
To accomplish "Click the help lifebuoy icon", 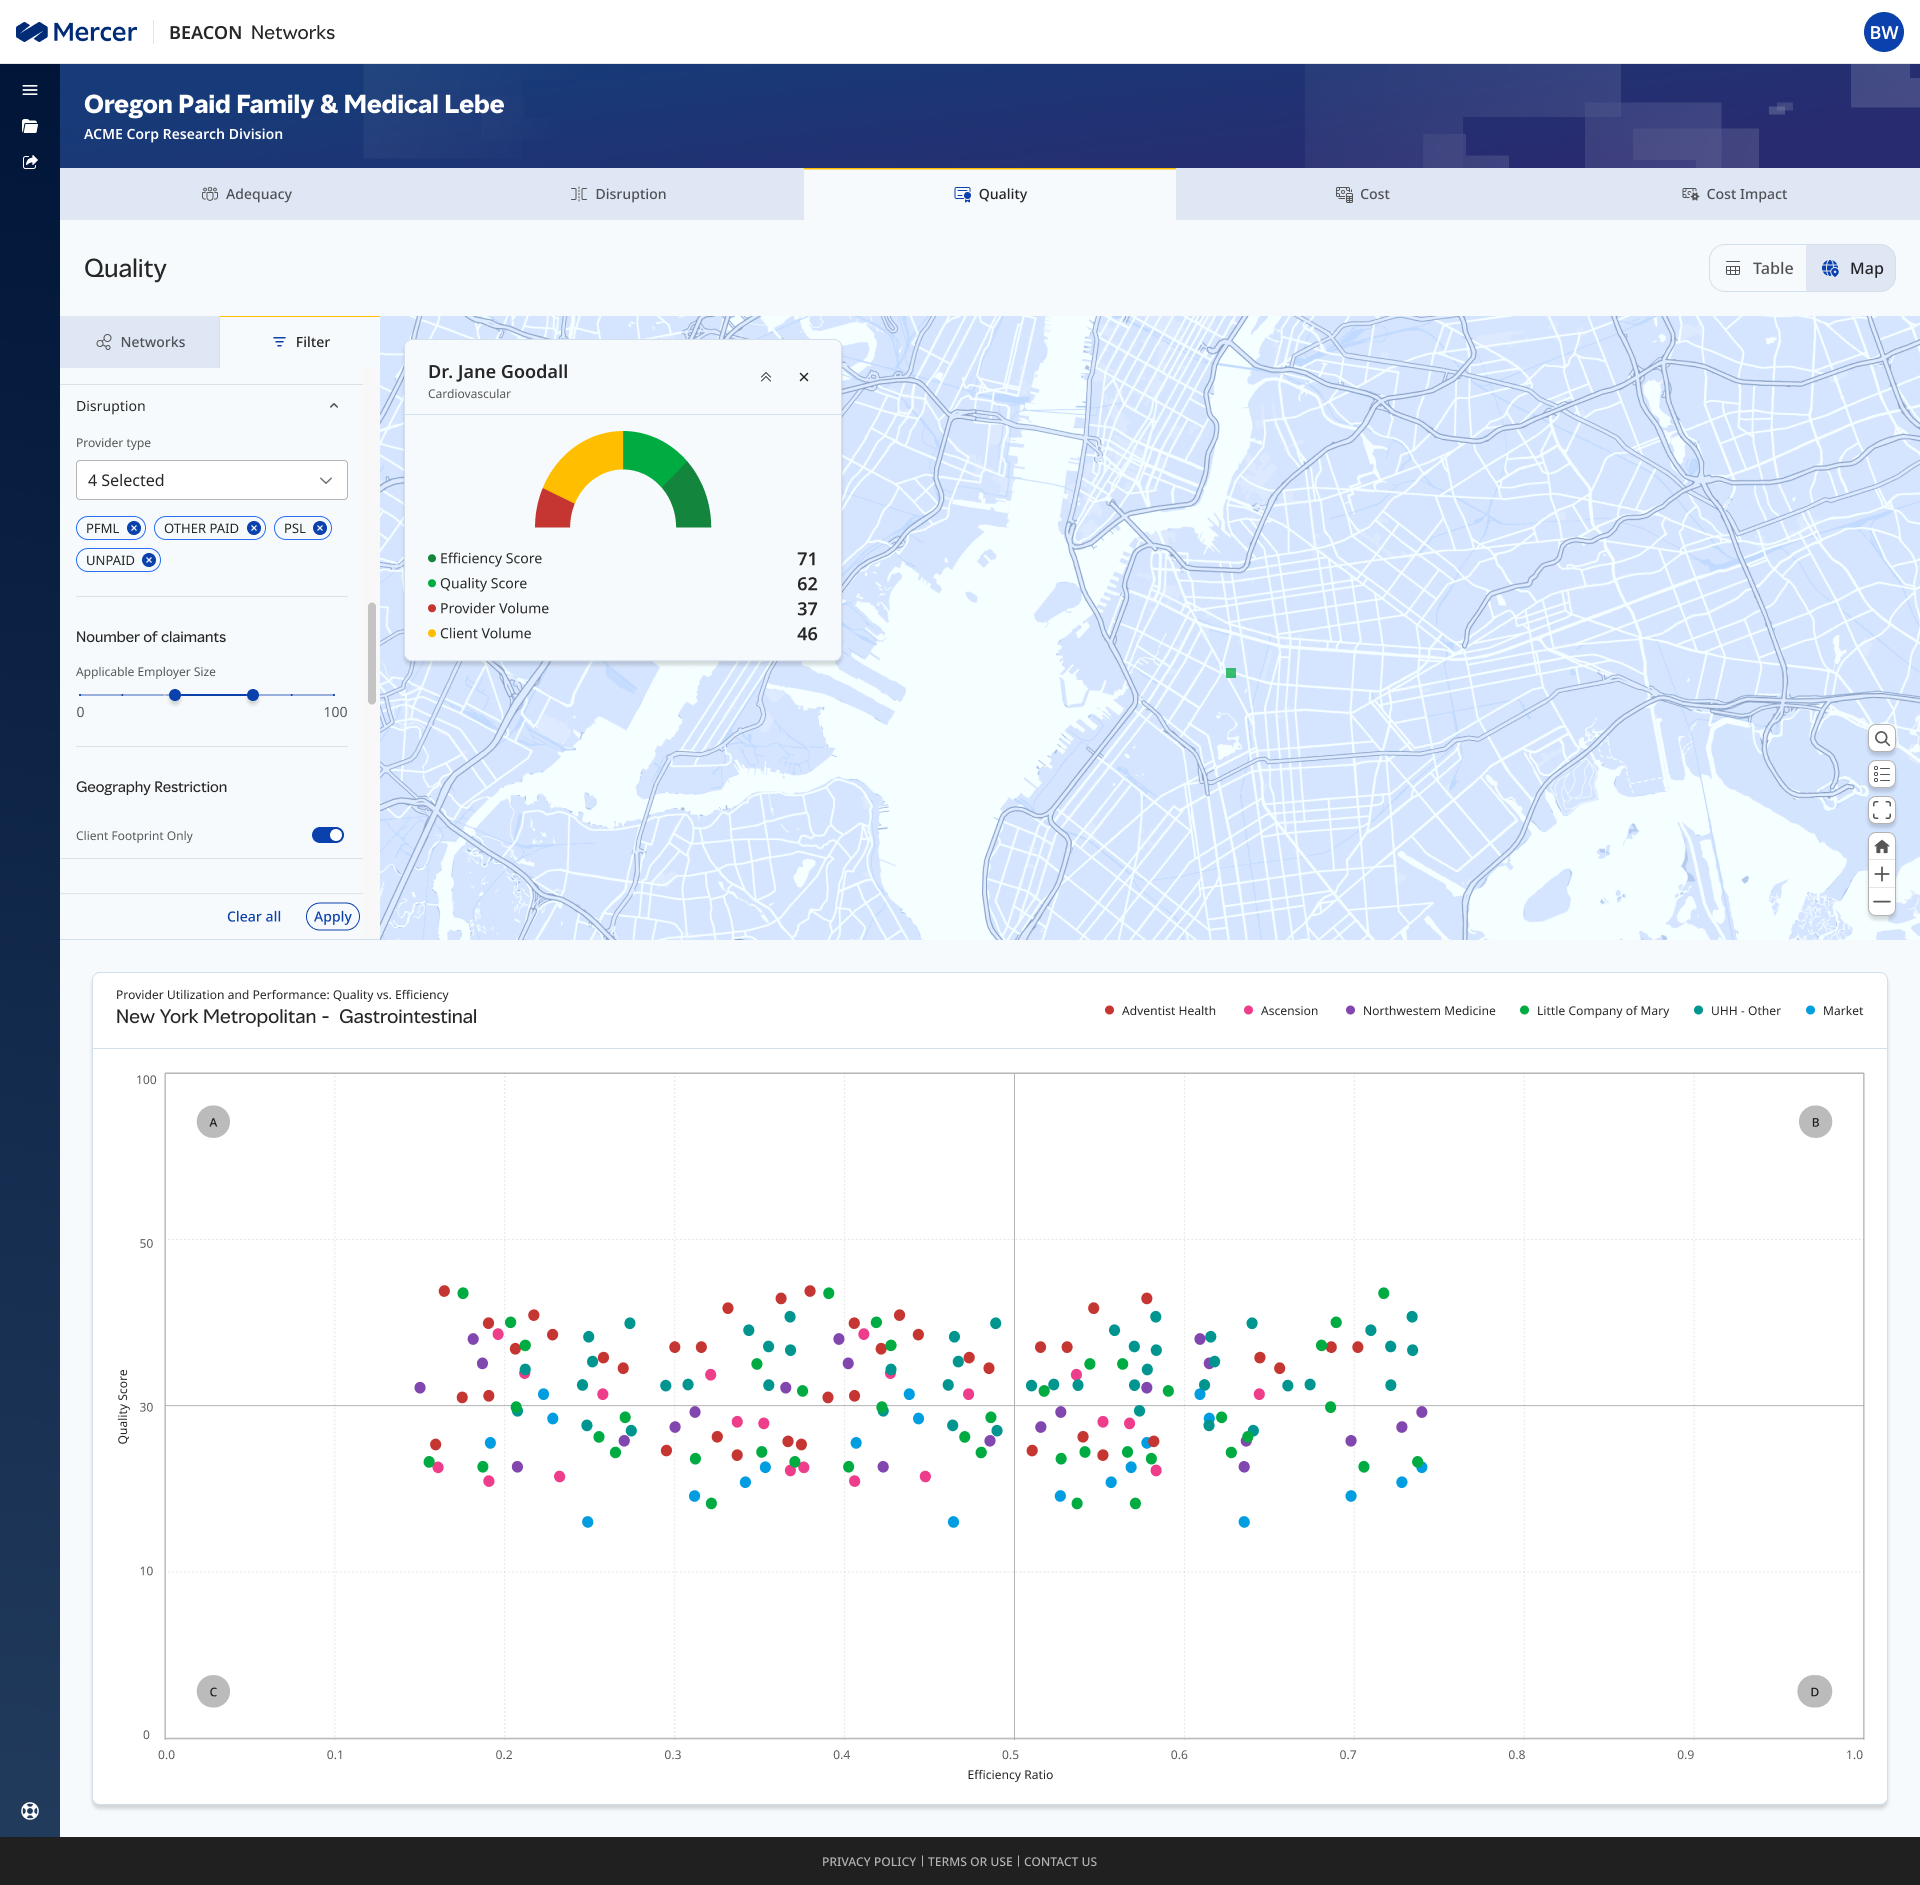I will [30, 1811].
